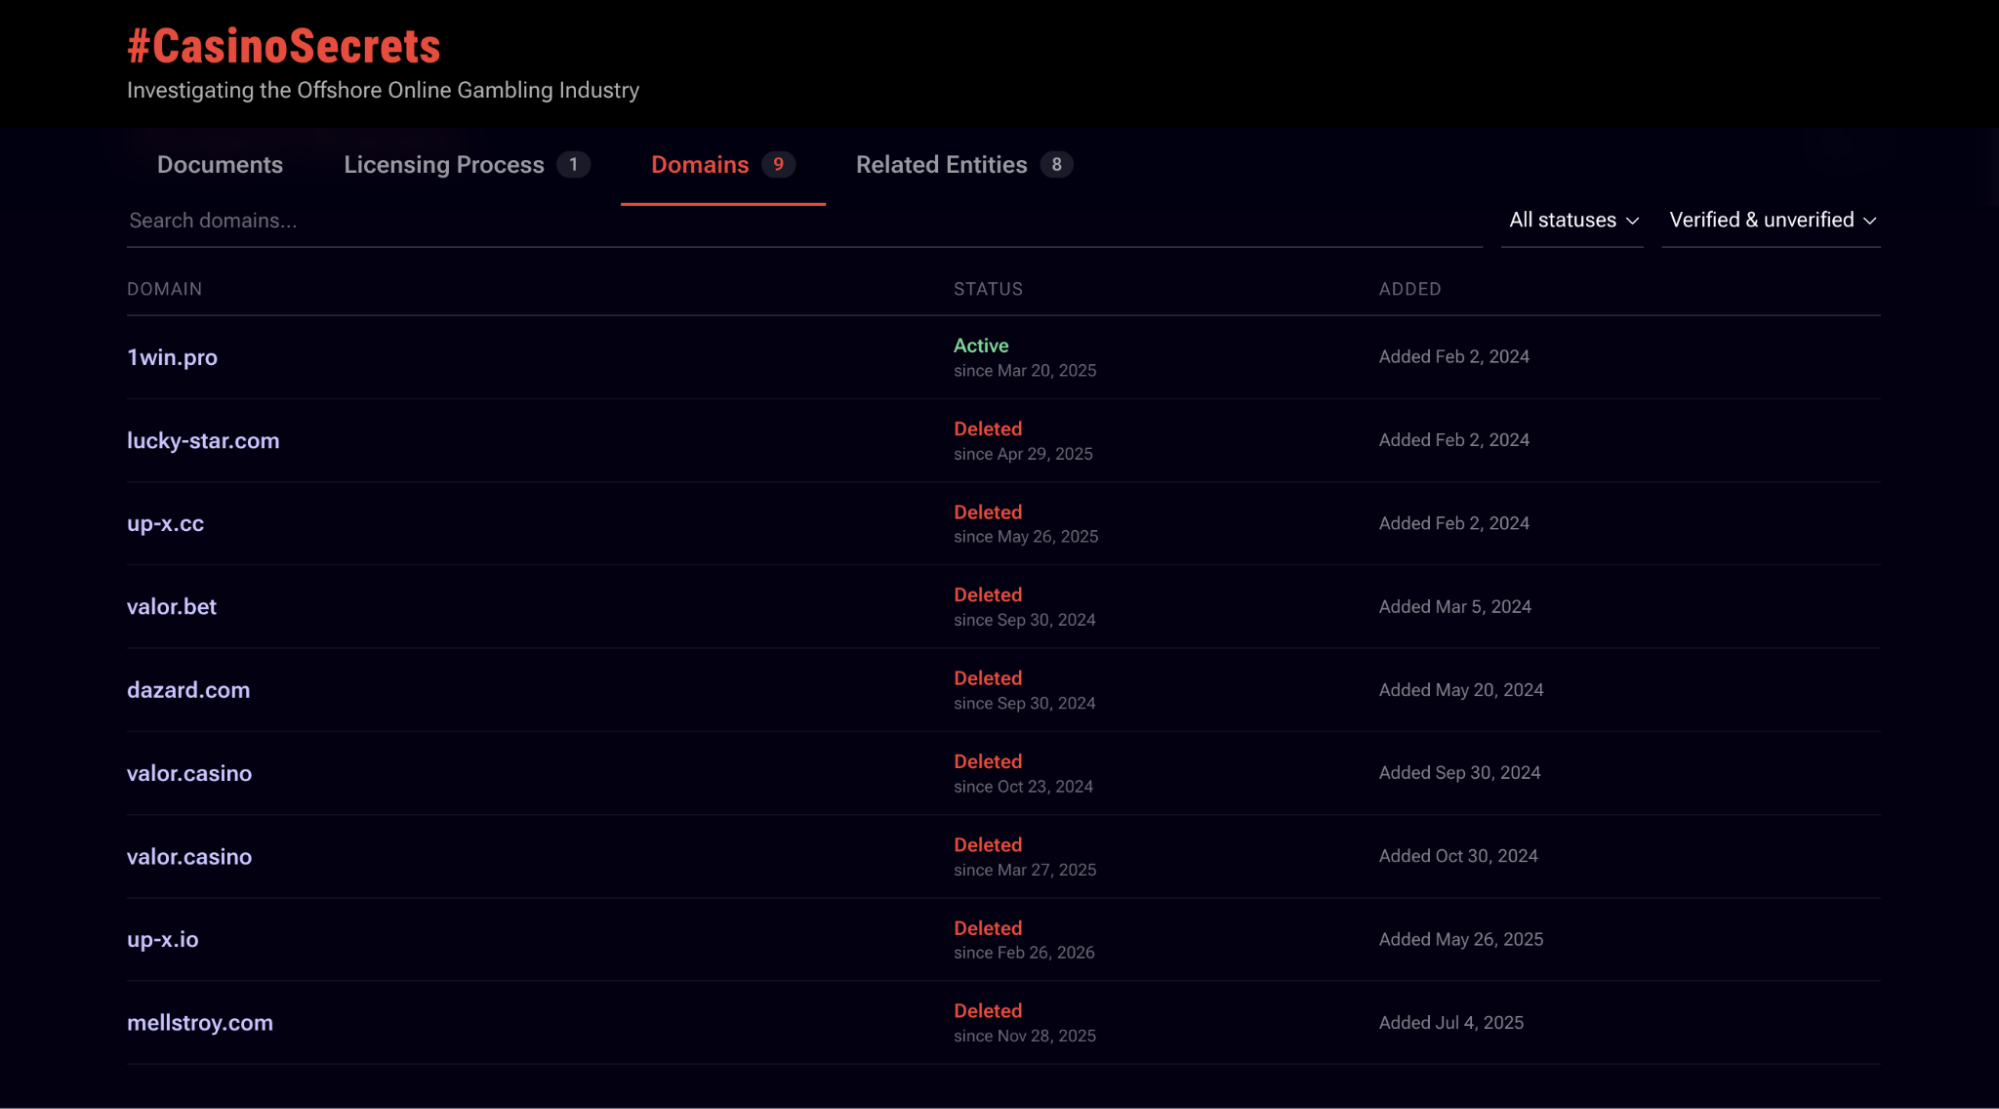Click the ADDED column header
This screenshot has height=1109, width=1999.
[x=1410, y=289]
